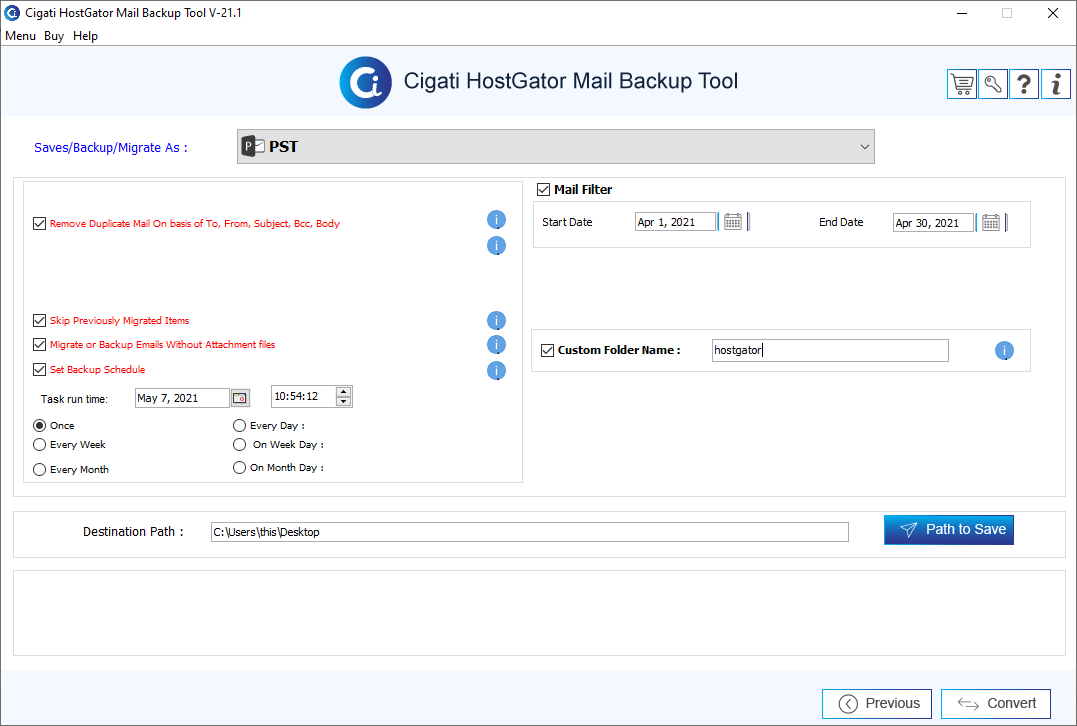Click the Cigati logo in header
The width and height of the screenshot is (1077, 726).
click(x=365, y=82)
